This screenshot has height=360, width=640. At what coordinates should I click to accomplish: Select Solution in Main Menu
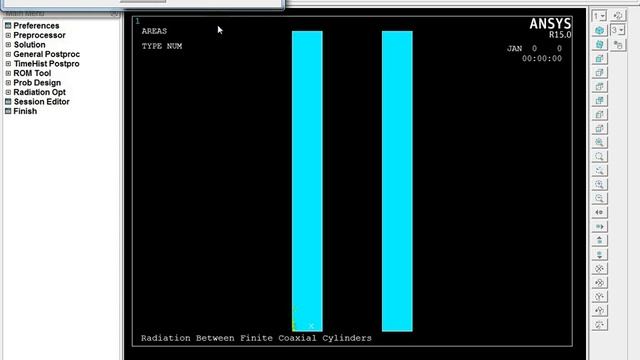point(29,44)
